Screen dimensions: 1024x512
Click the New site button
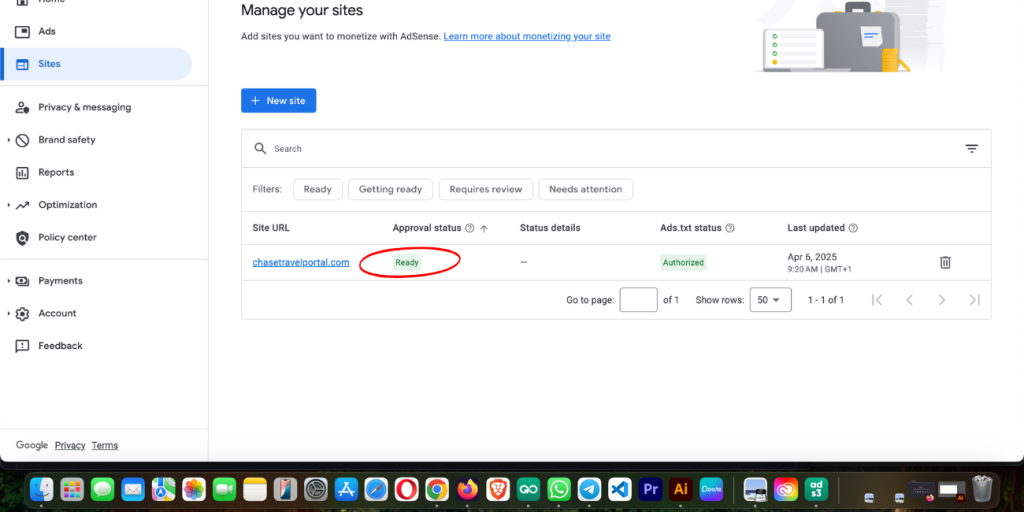pyautogui.click(x=279, y=101)
